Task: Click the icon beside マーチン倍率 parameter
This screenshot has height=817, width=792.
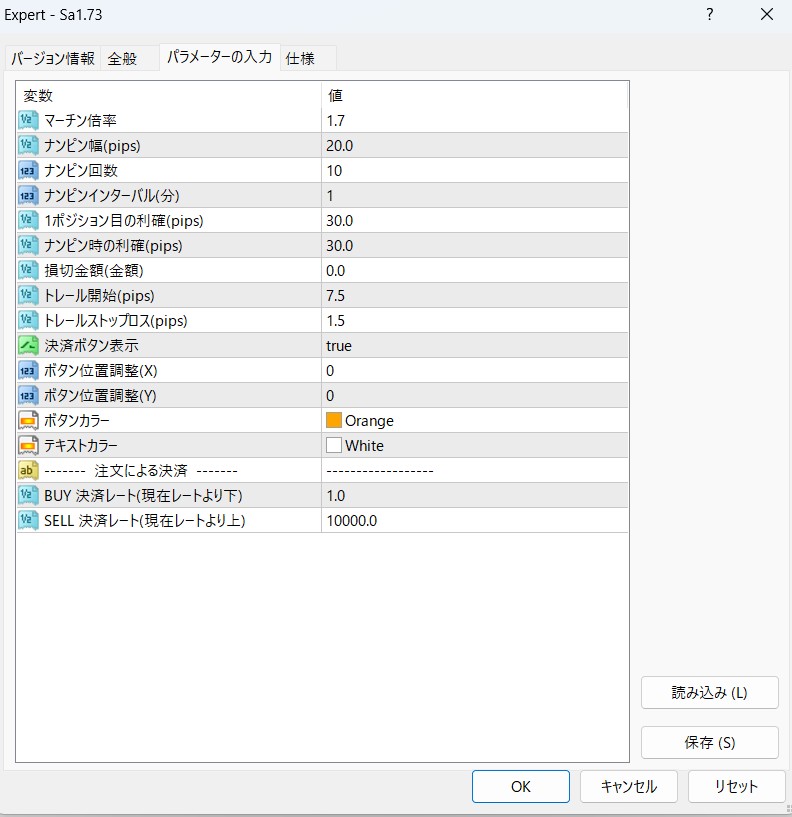Action: pos(28,120)
